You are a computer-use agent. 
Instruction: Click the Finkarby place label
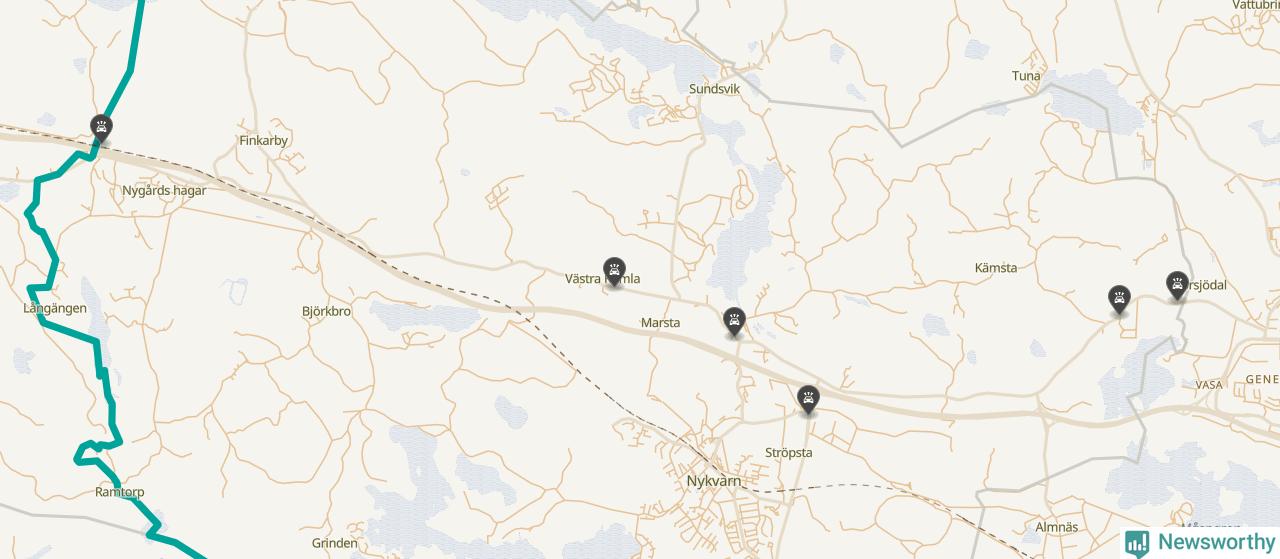point(263,141)
